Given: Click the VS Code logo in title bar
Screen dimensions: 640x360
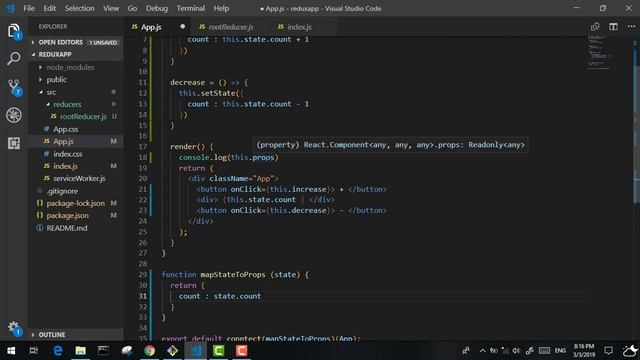Looking at the screenshot, I should (x=10, y=8).
